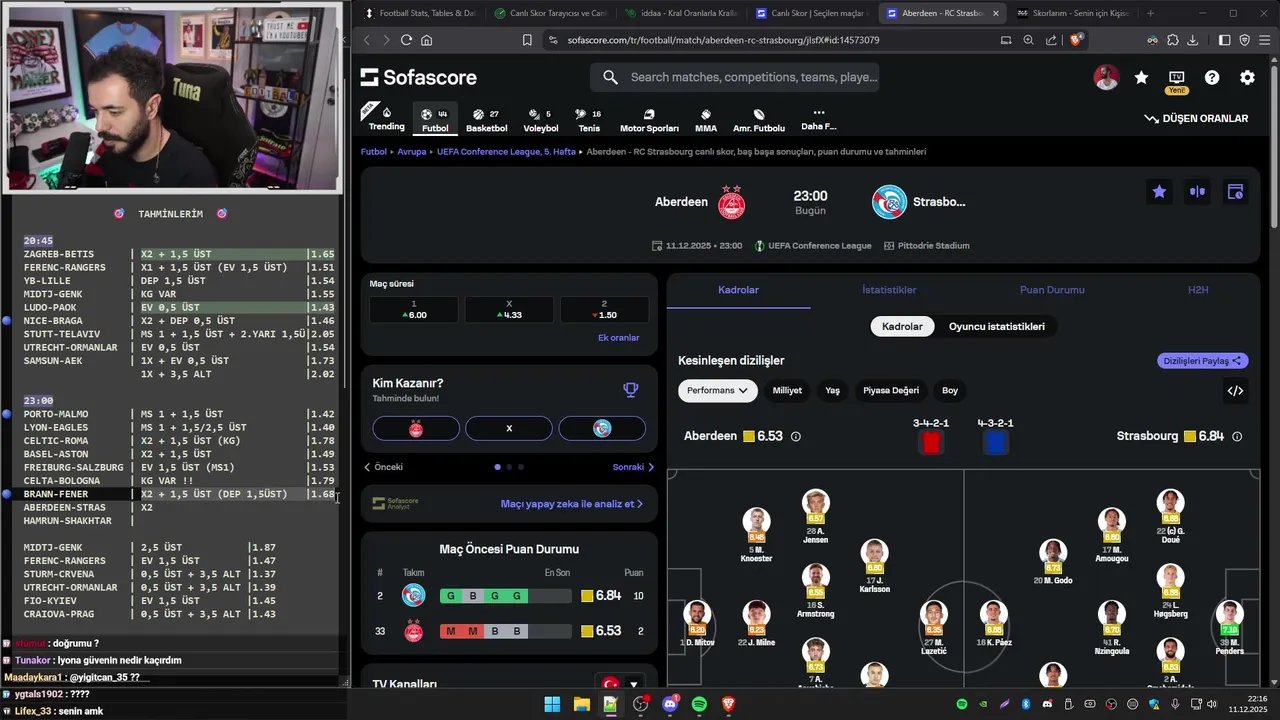
Task: Click the browser home button
Action: (427, 40)
